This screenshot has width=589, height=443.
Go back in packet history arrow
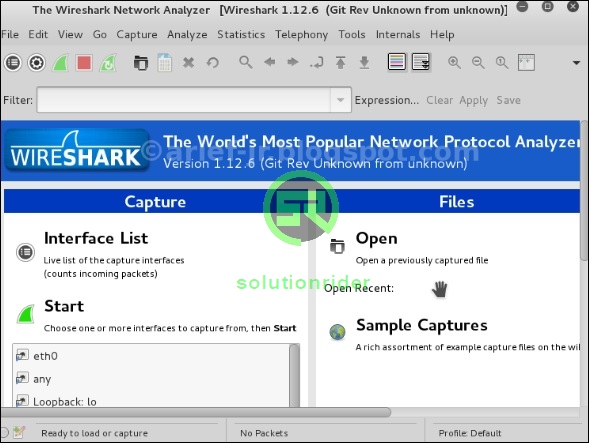tap(269, 62)
